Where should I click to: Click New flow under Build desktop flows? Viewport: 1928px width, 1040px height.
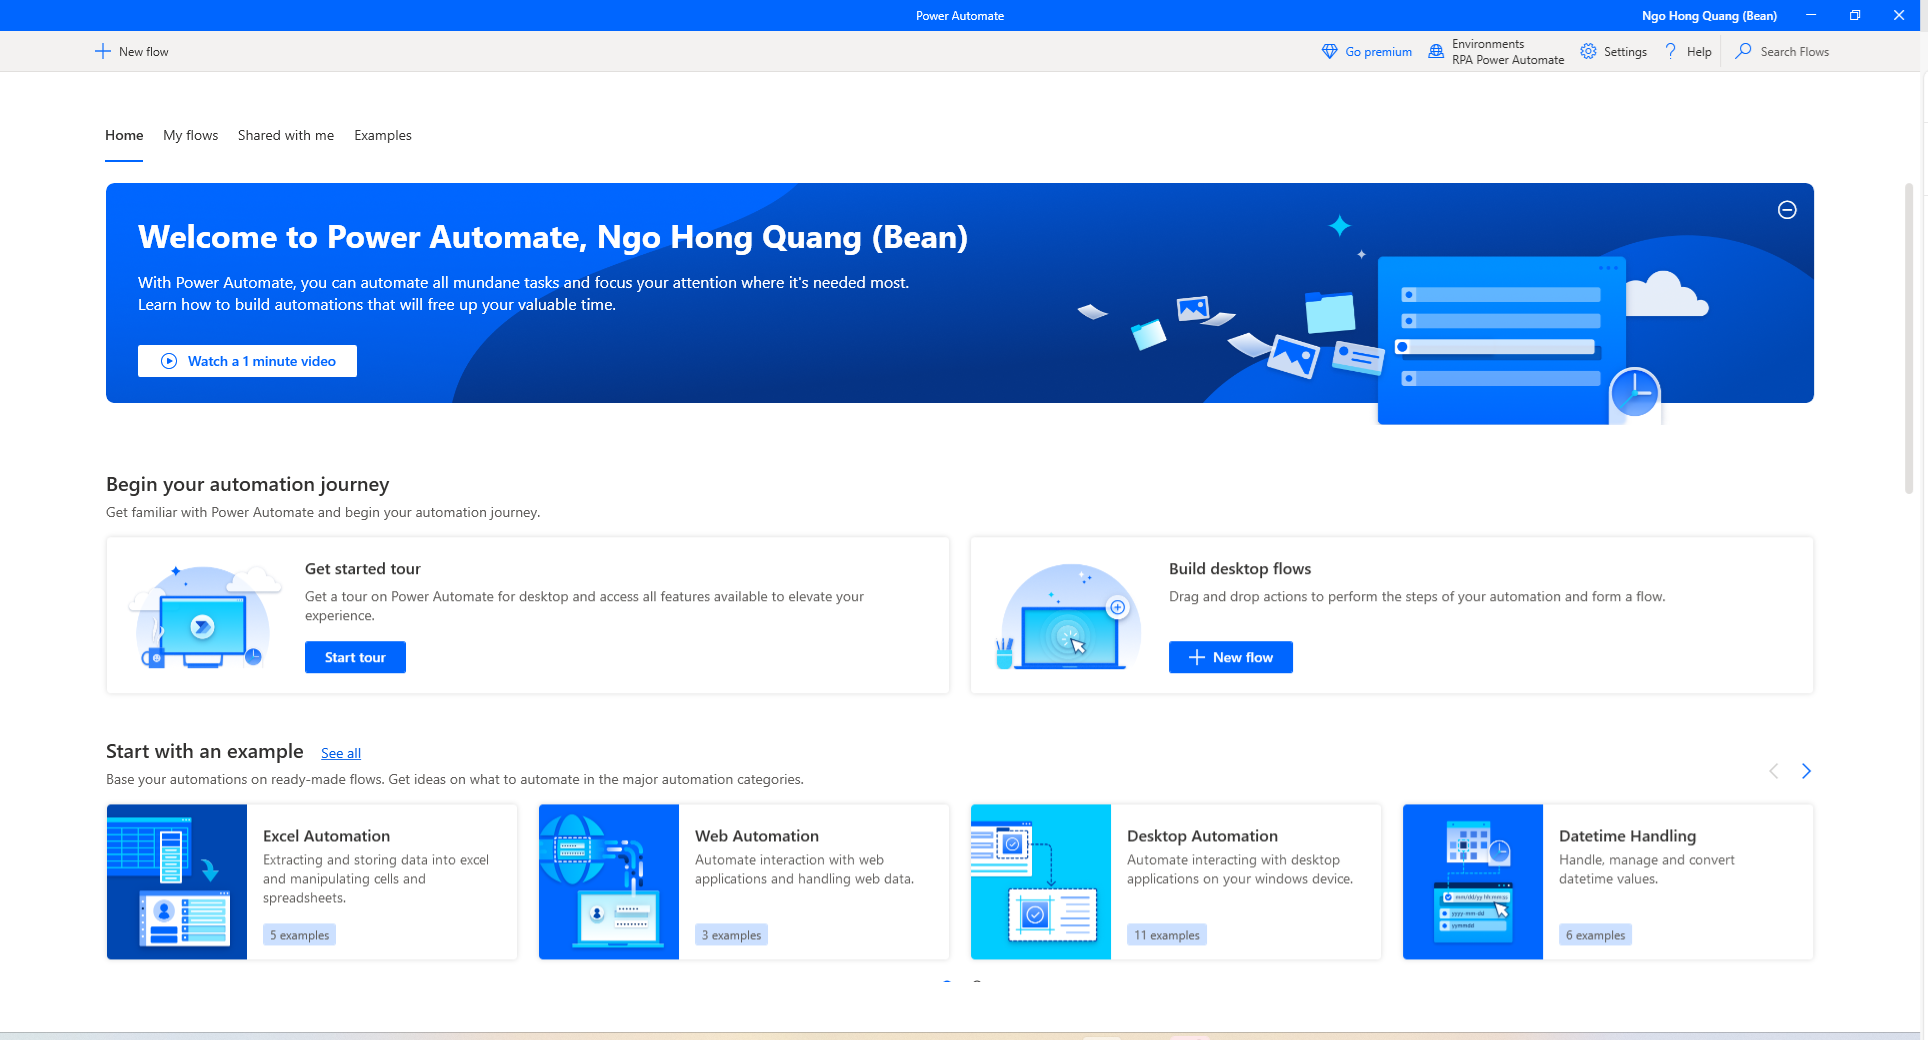pyautogui.click(x=1230, y=657)
